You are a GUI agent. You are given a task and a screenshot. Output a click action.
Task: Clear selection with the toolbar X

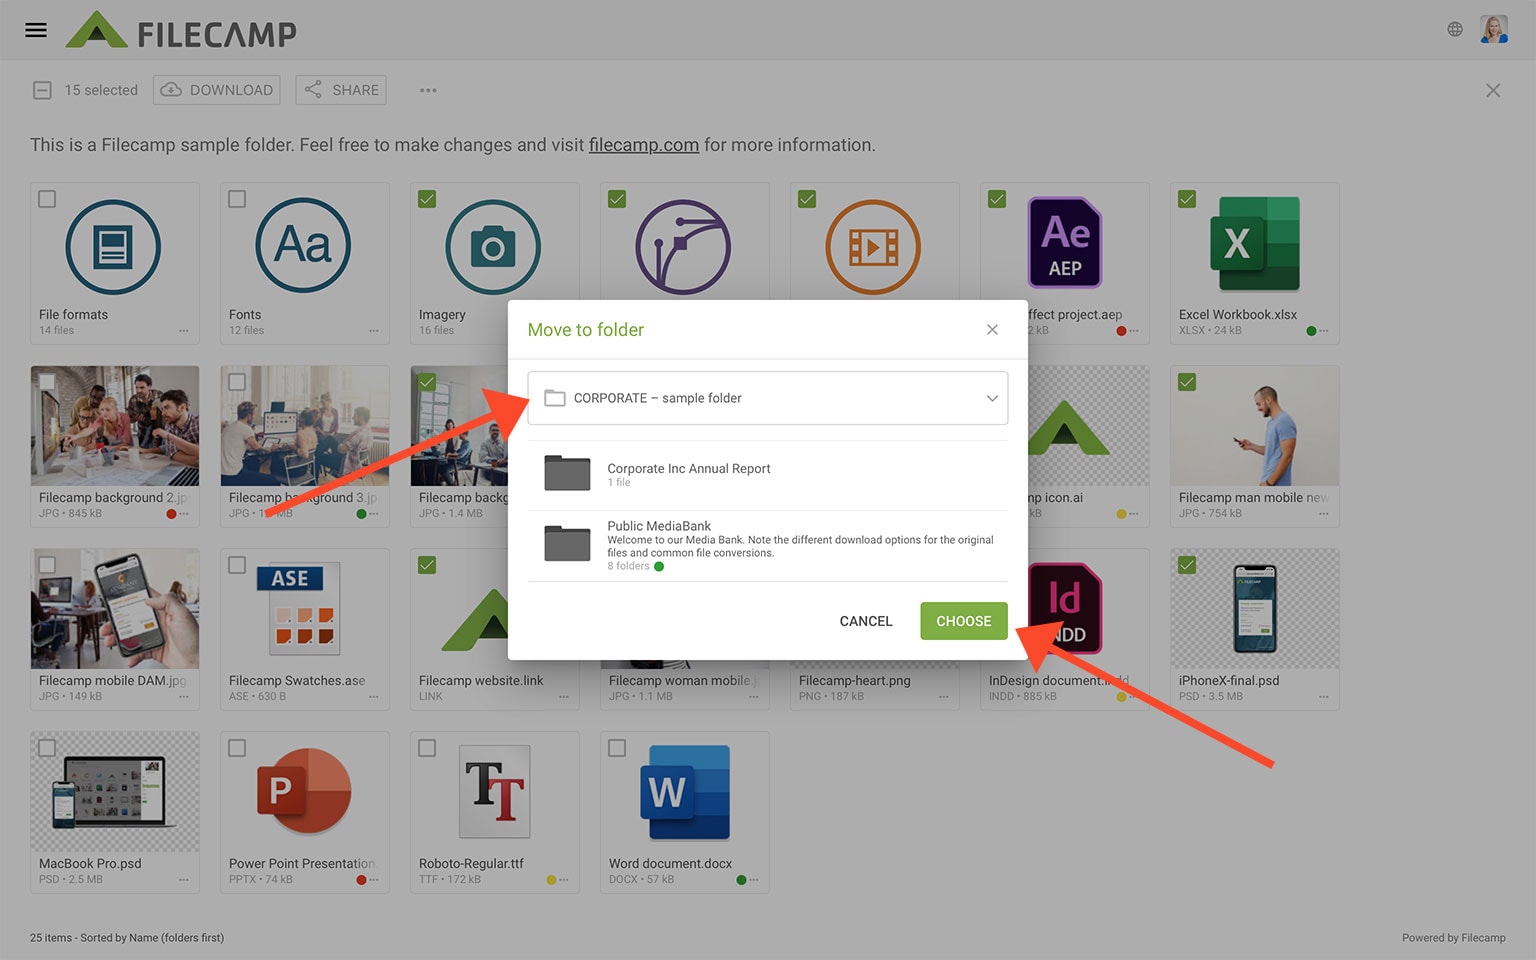click(1493, 90)
